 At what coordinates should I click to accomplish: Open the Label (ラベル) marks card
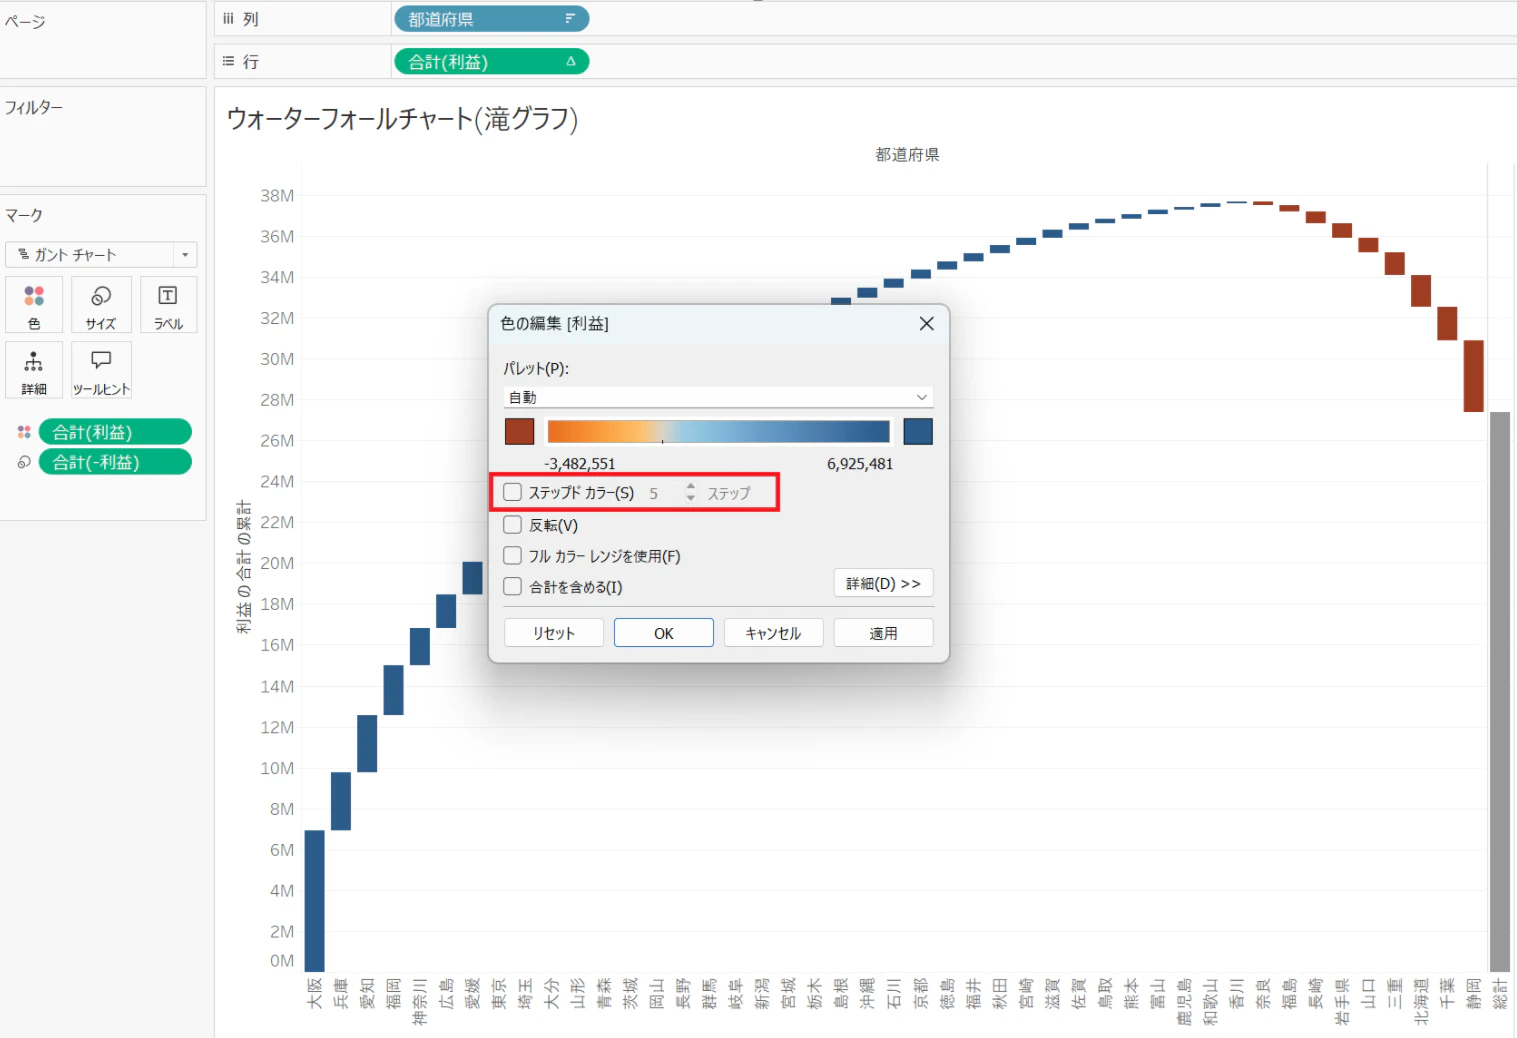click(x=168, y=304)
